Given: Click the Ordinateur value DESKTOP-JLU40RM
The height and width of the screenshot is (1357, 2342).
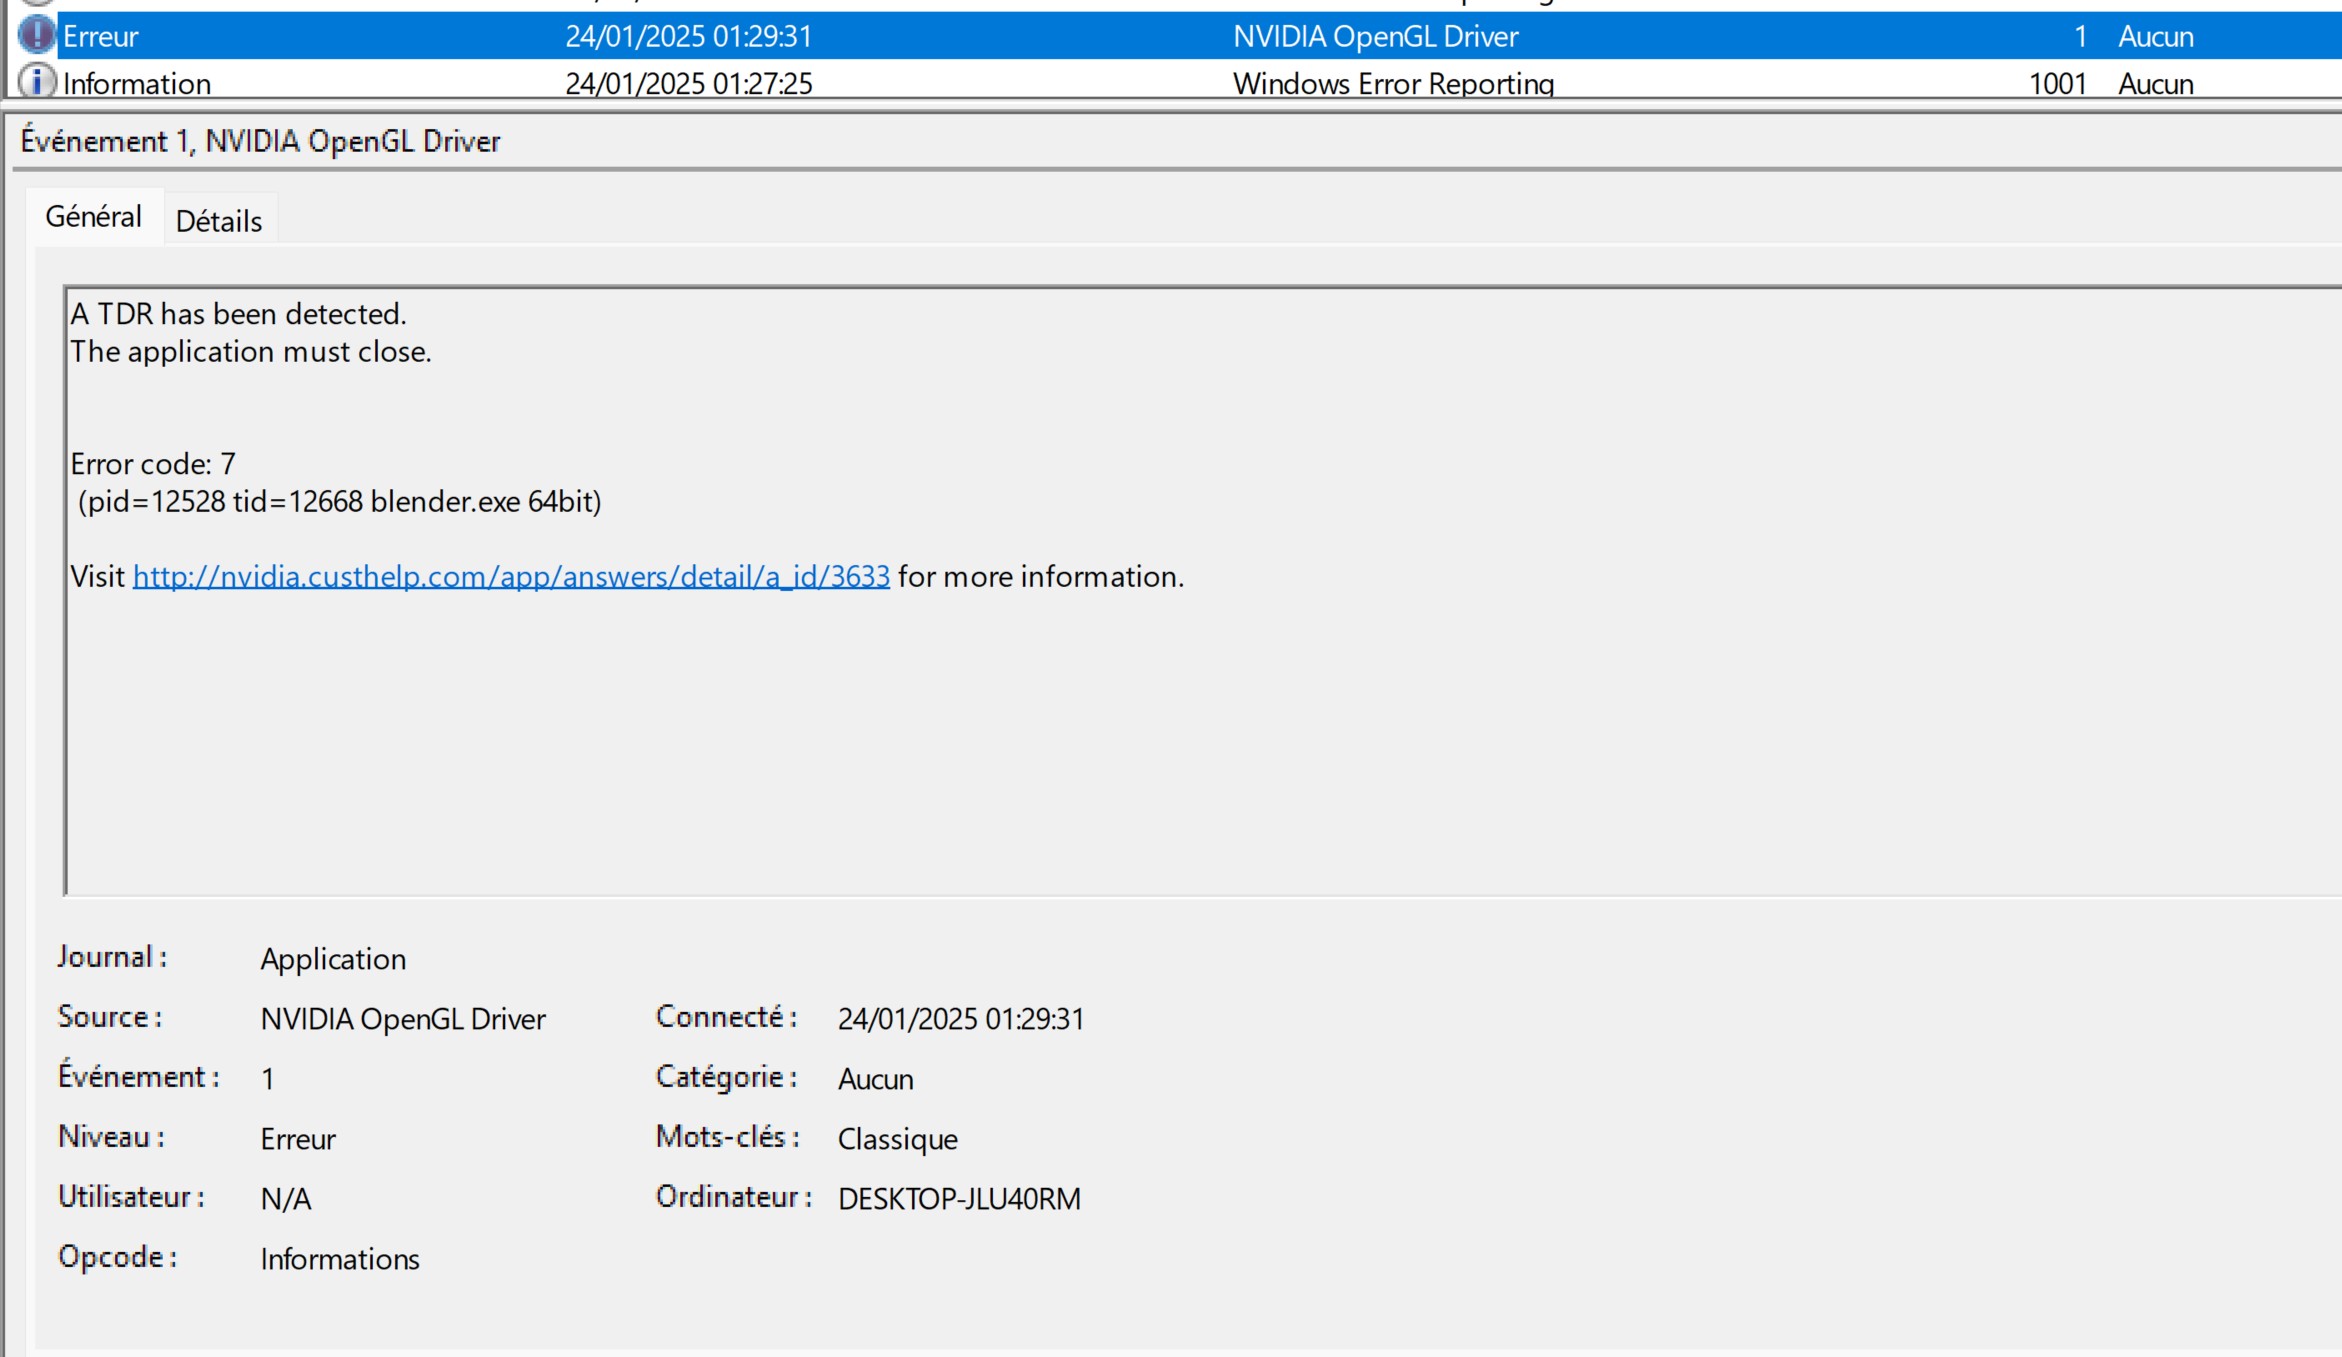Looking at the screenshot, I should [x=958, y=1199].
